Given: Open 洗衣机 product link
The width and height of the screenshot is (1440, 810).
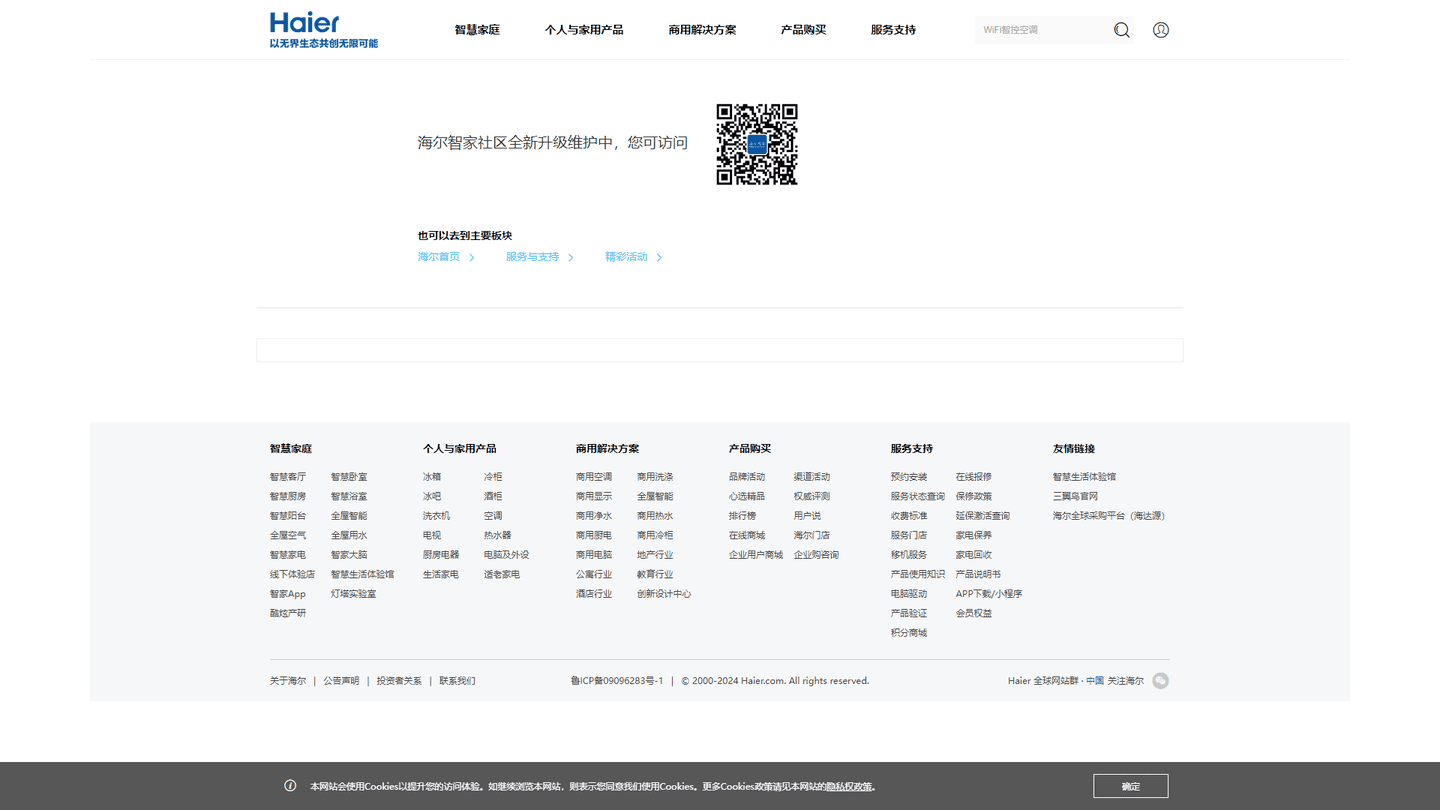Looking at the screenshot, I should coord(436,516).
